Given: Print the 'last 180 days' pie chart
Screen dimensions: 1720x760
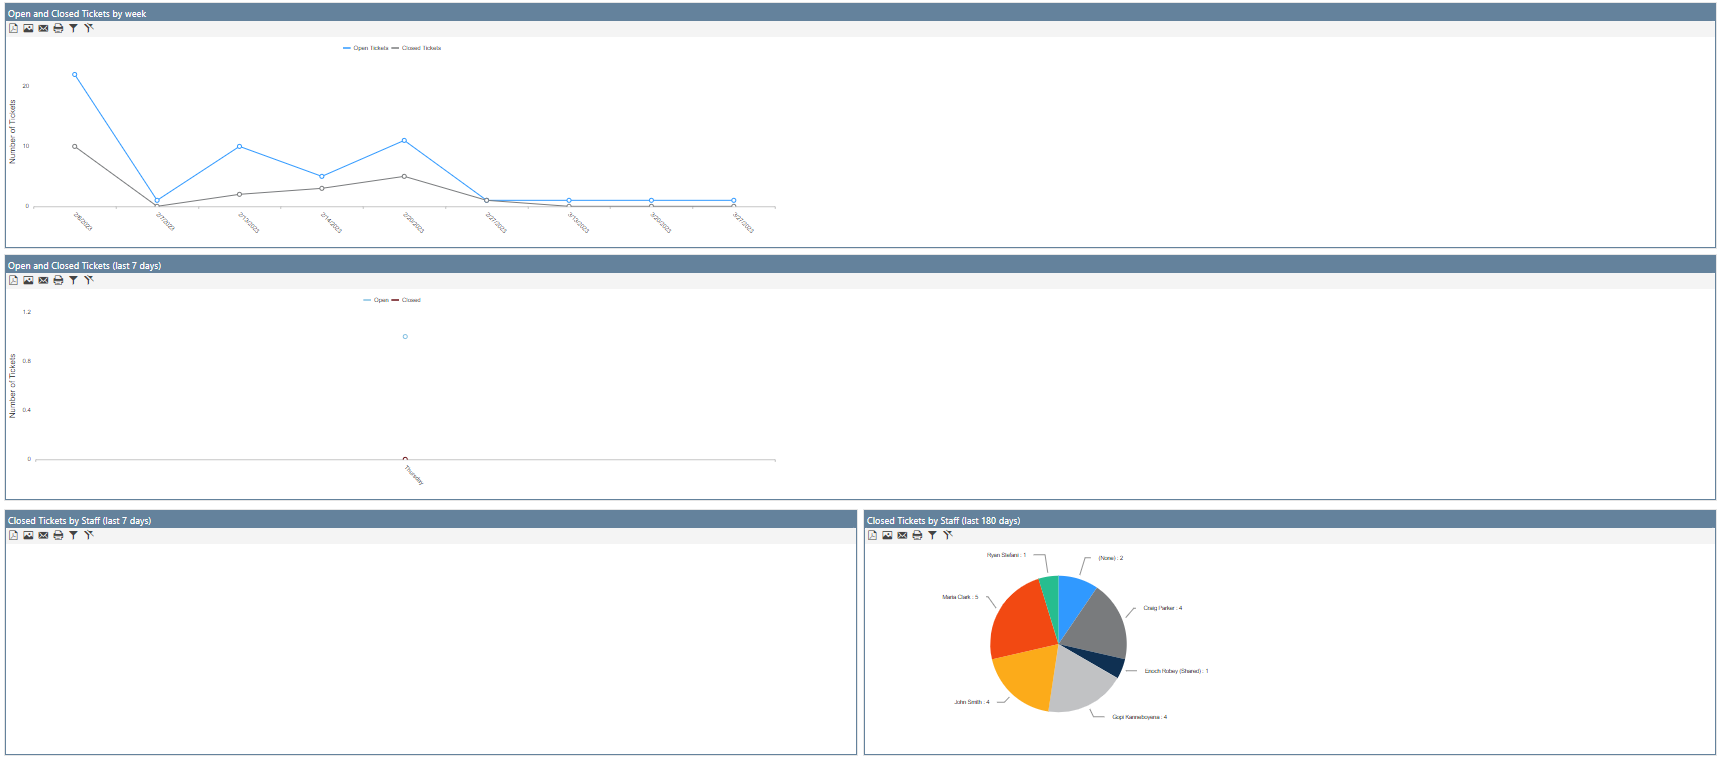Looking at the screenshot, I should [x=917, y=535].
